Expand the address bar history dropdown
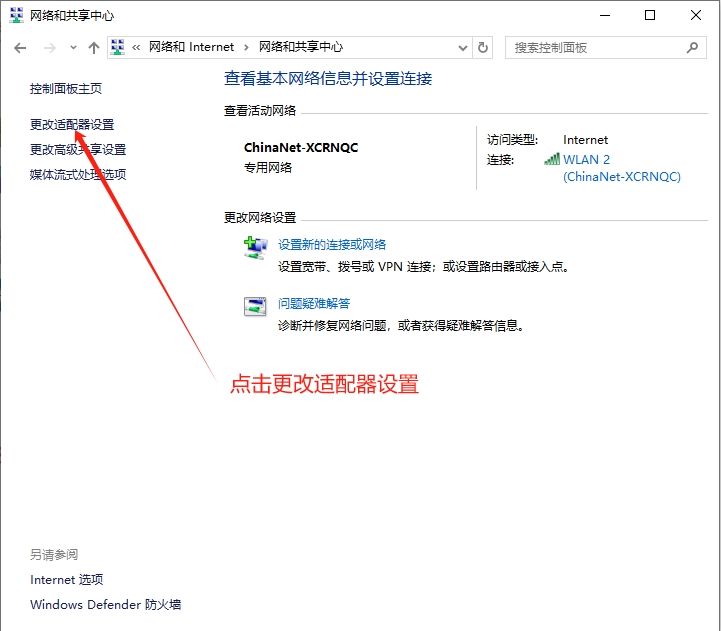 (462, 47)
